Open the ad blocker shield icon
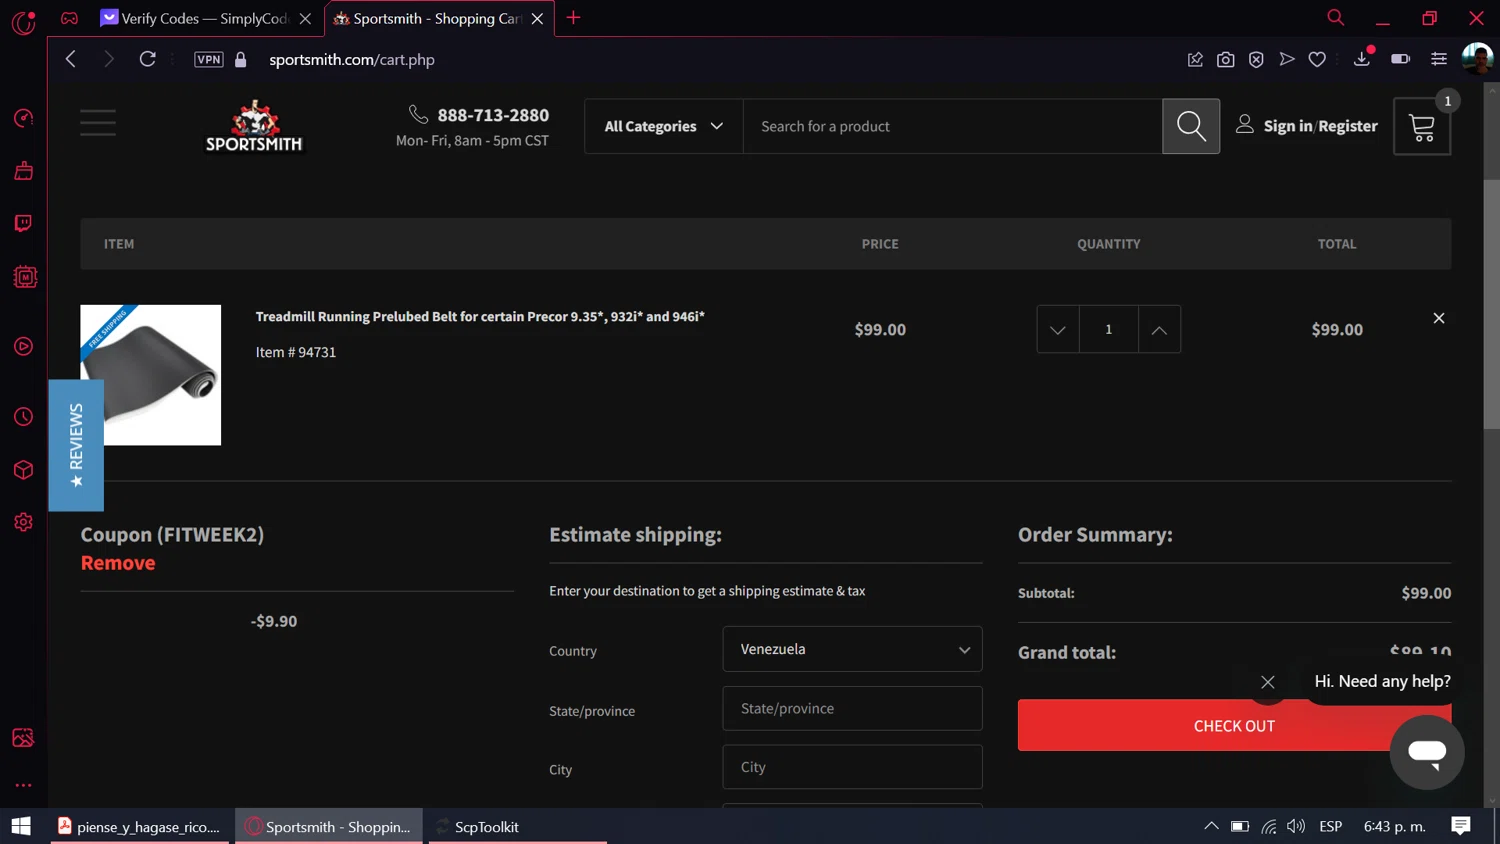1500x844 pixels. point(1256,59)
